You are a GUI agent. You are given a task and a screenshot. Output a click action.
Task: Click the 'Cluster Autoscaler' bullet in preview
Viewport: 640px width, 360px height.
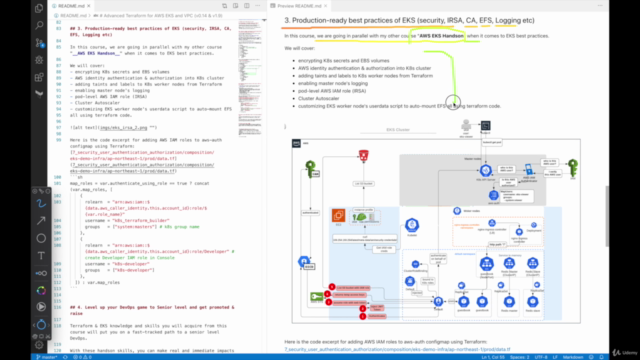click(318, 98)
